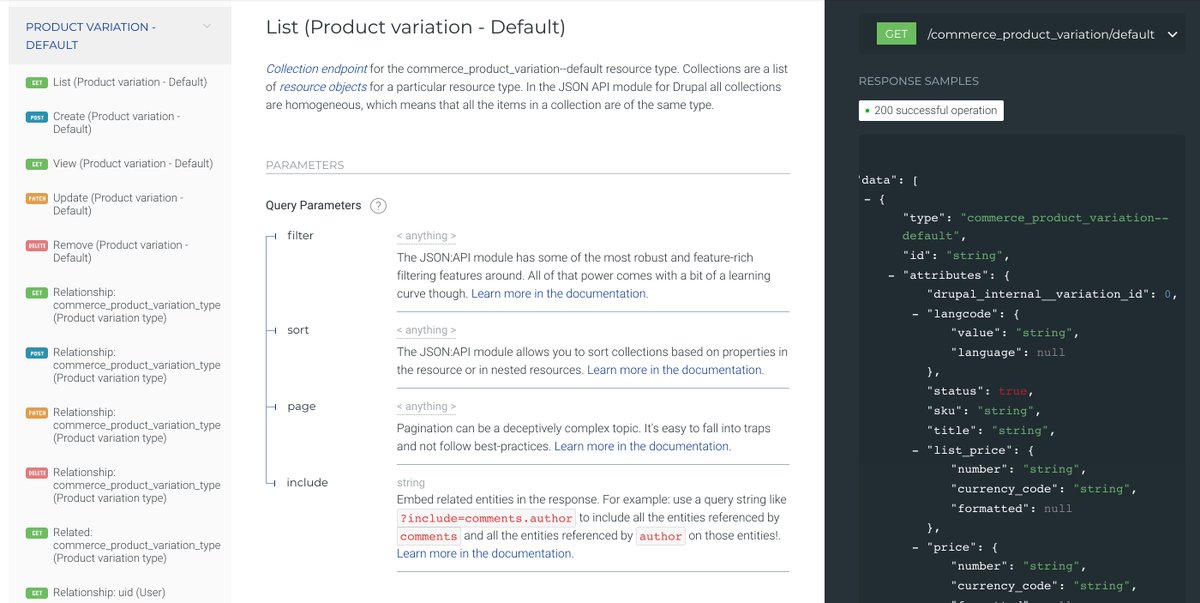
Task: Open Create (Product variation - Default) in sidebar
Action: 117,123
